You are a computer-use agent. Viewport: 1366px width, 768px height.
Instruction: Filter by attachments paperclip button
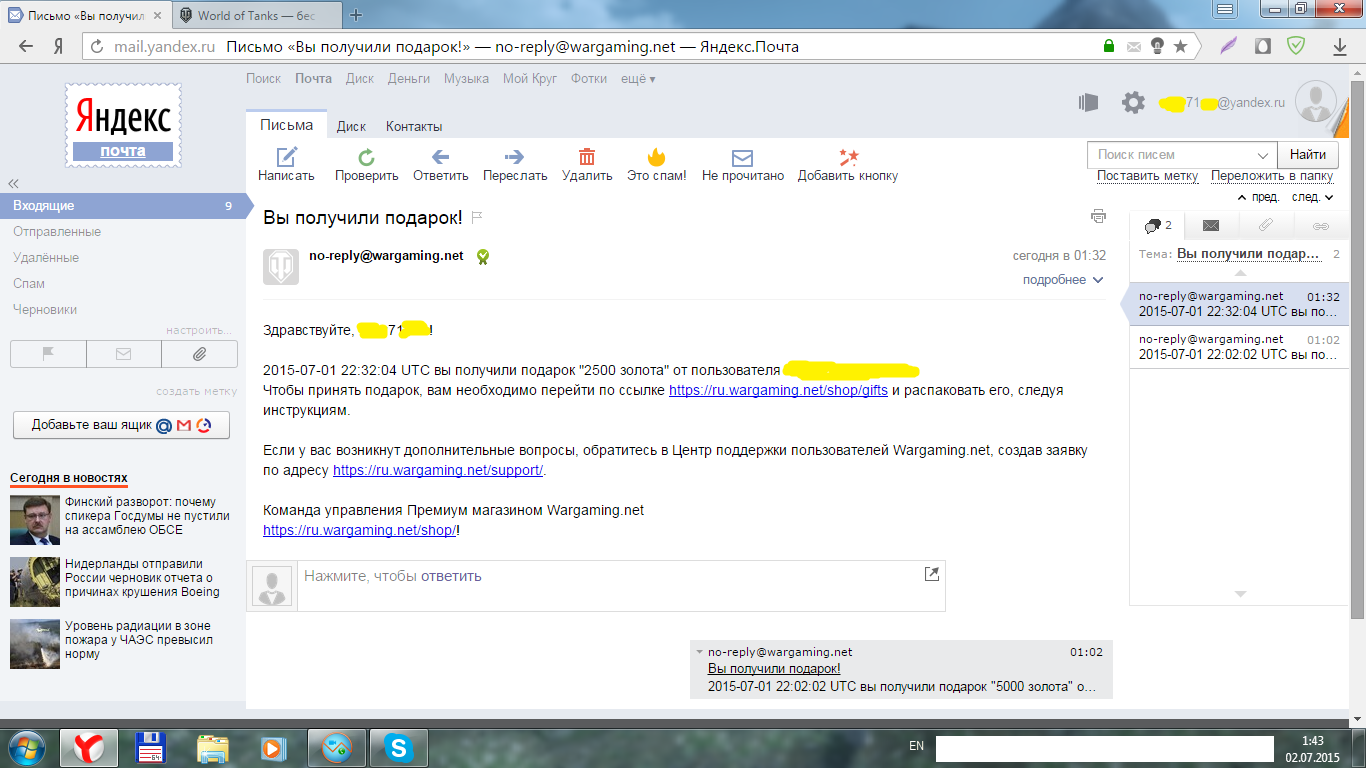click(199, 354)
